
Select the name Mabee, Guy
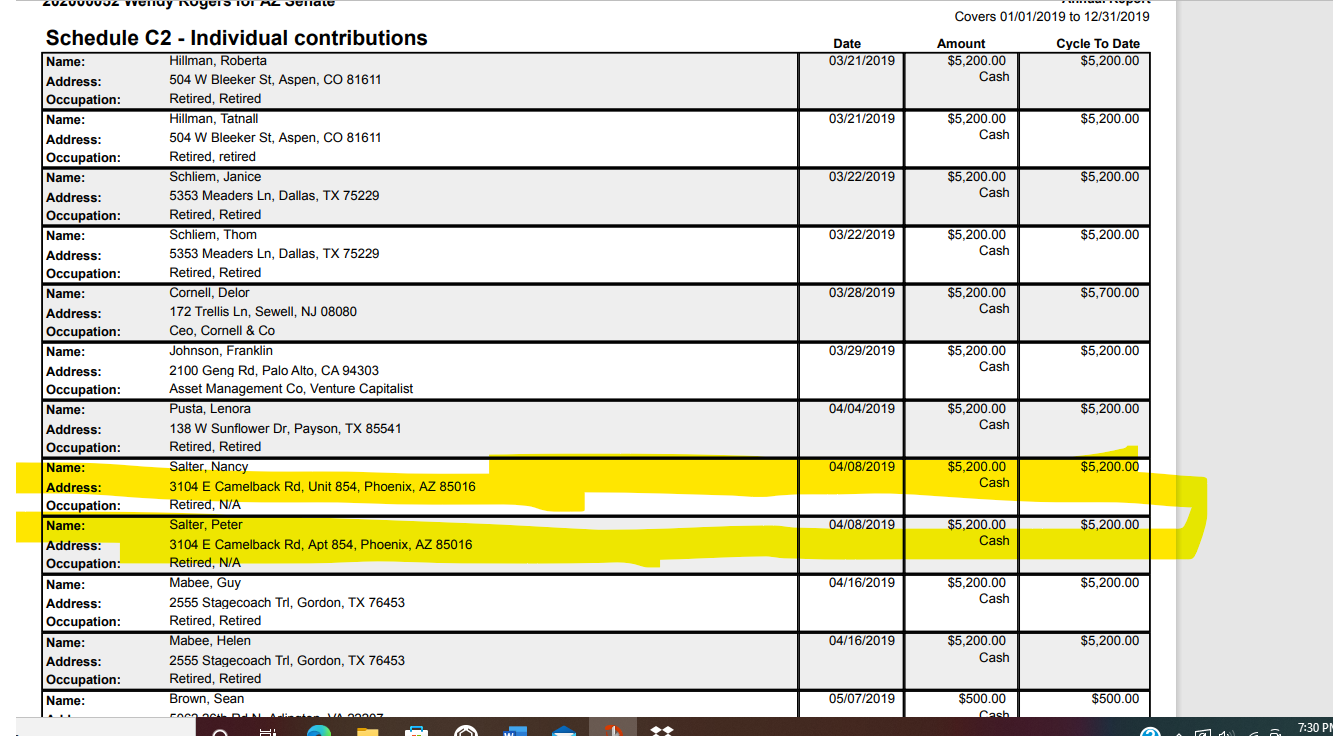[205, 582]
